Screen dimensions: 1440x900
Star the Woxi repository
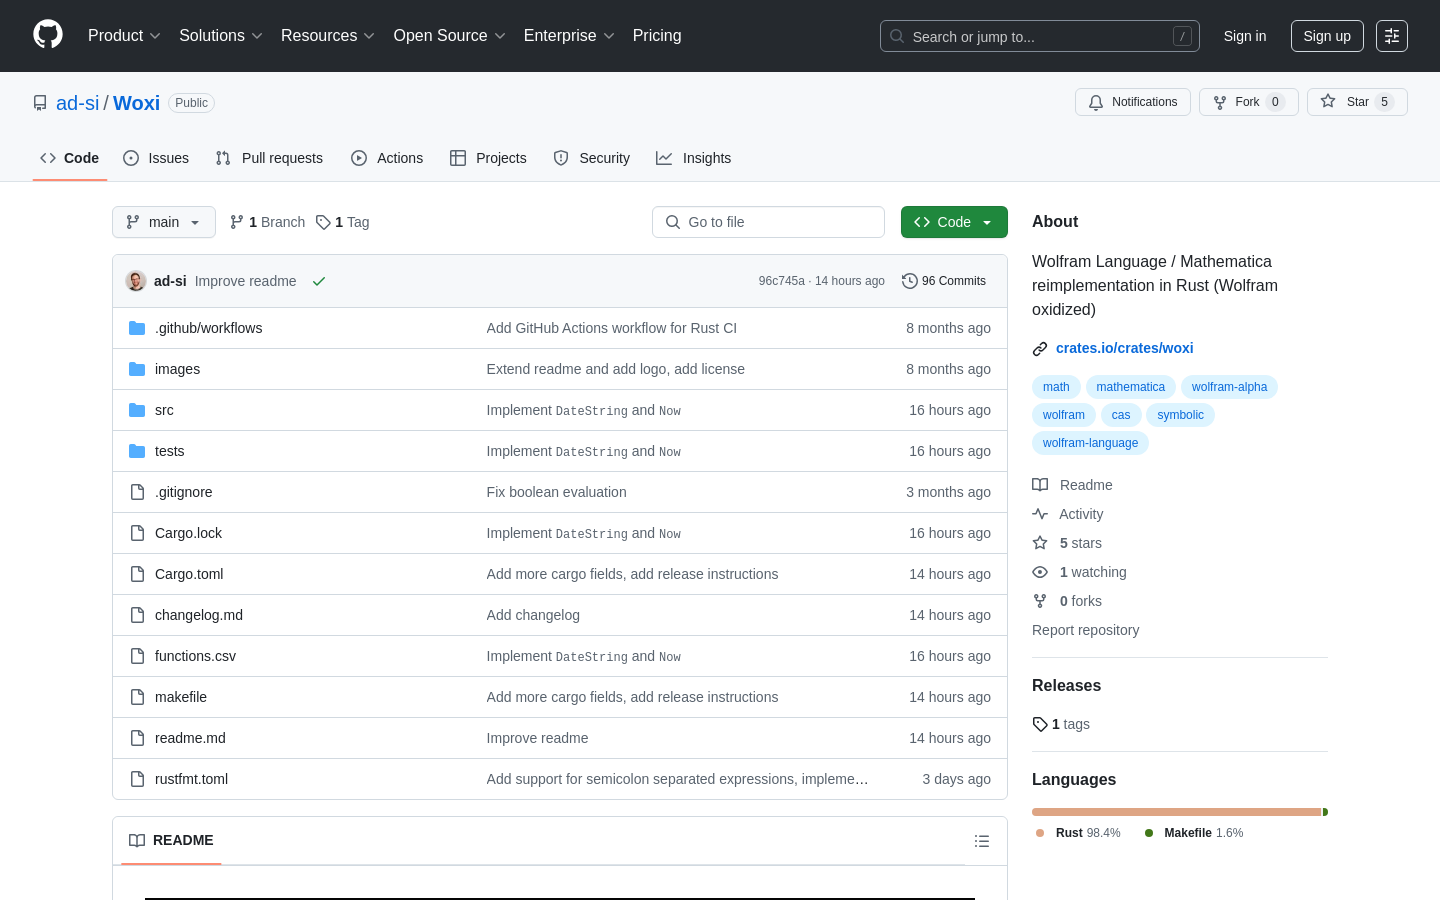pyautogui.click(x=1357, y=102)
